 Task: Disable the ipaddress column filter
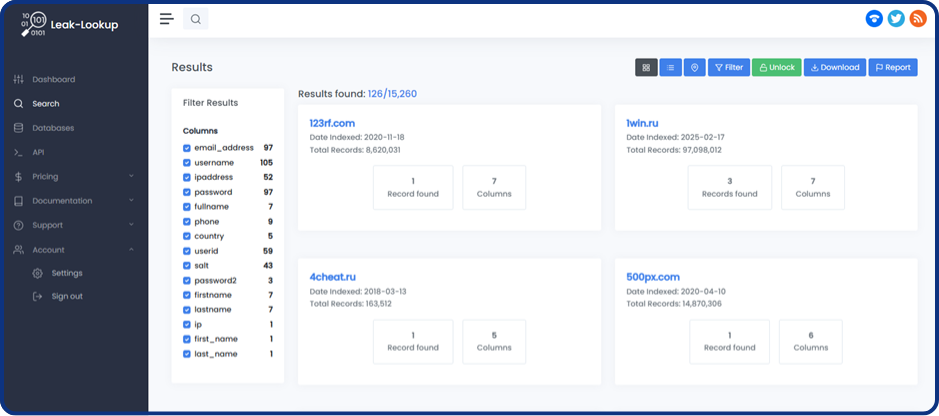(187, 177)
